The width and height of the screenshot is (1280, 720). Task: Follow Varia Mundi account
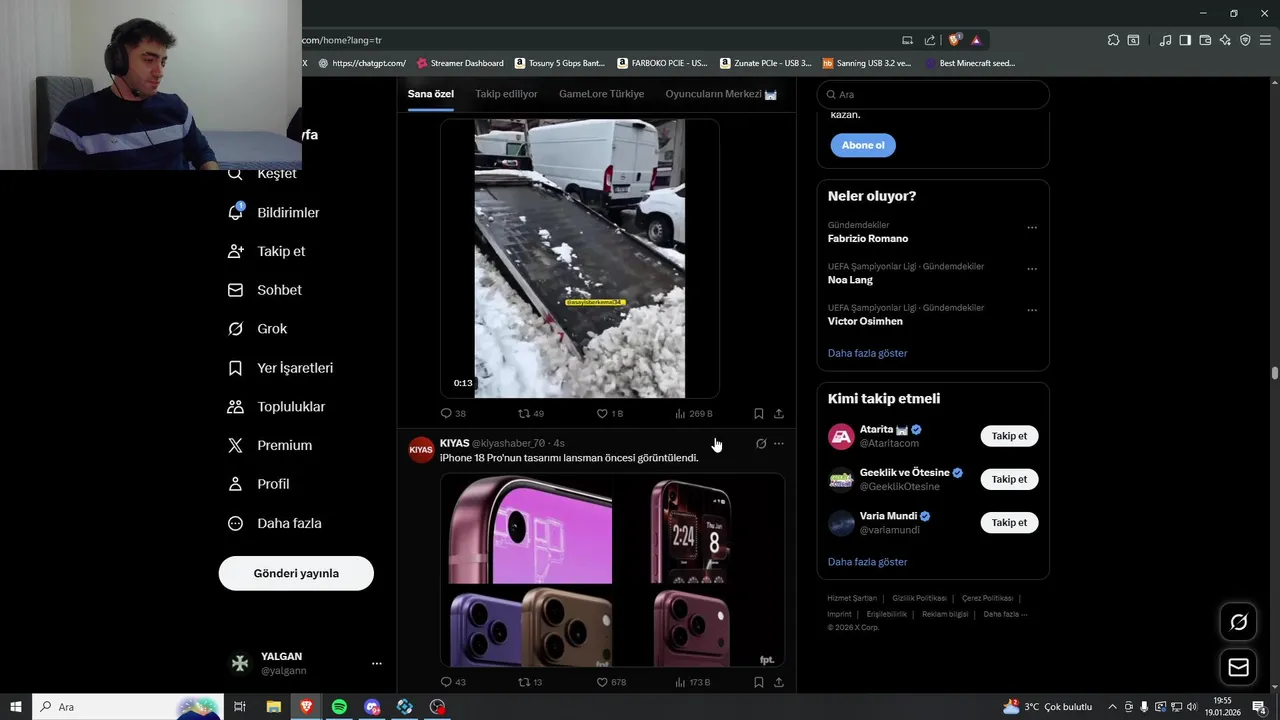coord(1009,522)
